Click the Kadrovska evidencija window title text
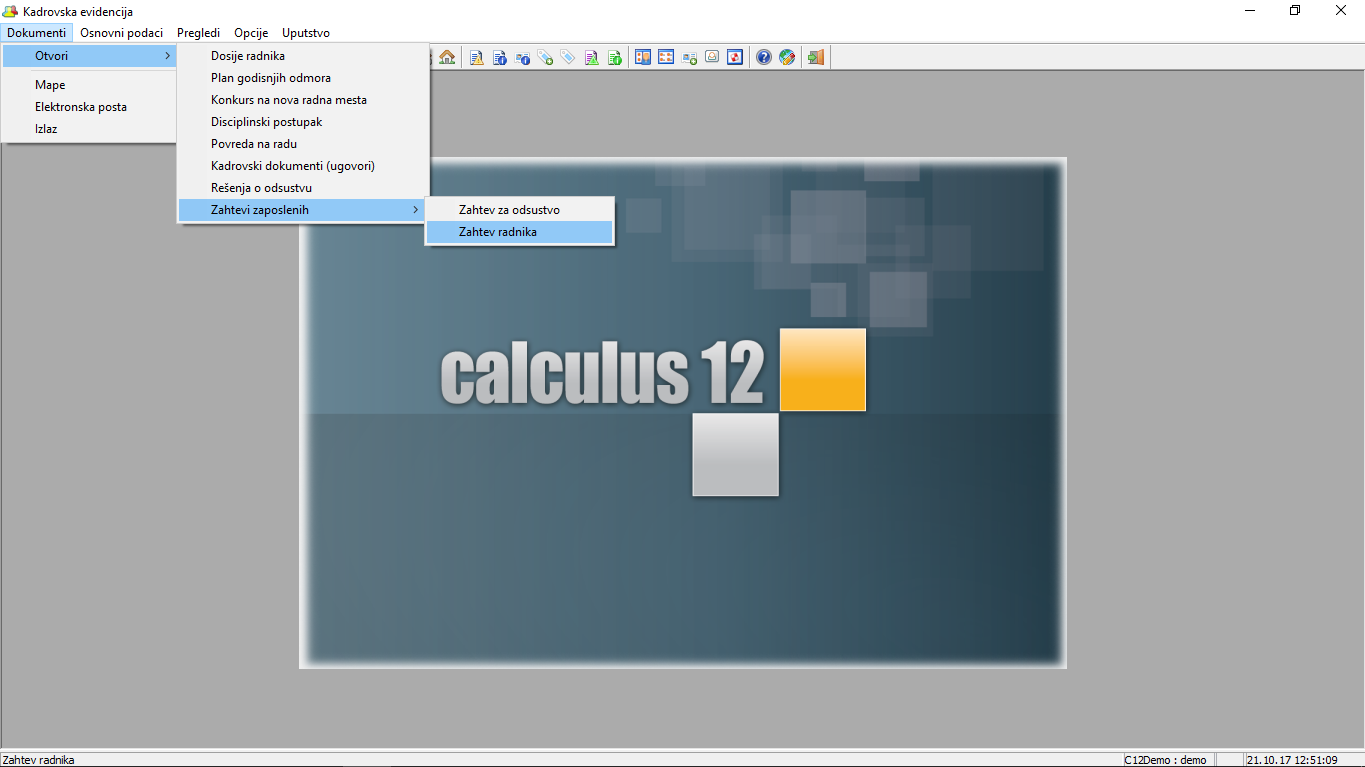 click(x=78, y=12)
